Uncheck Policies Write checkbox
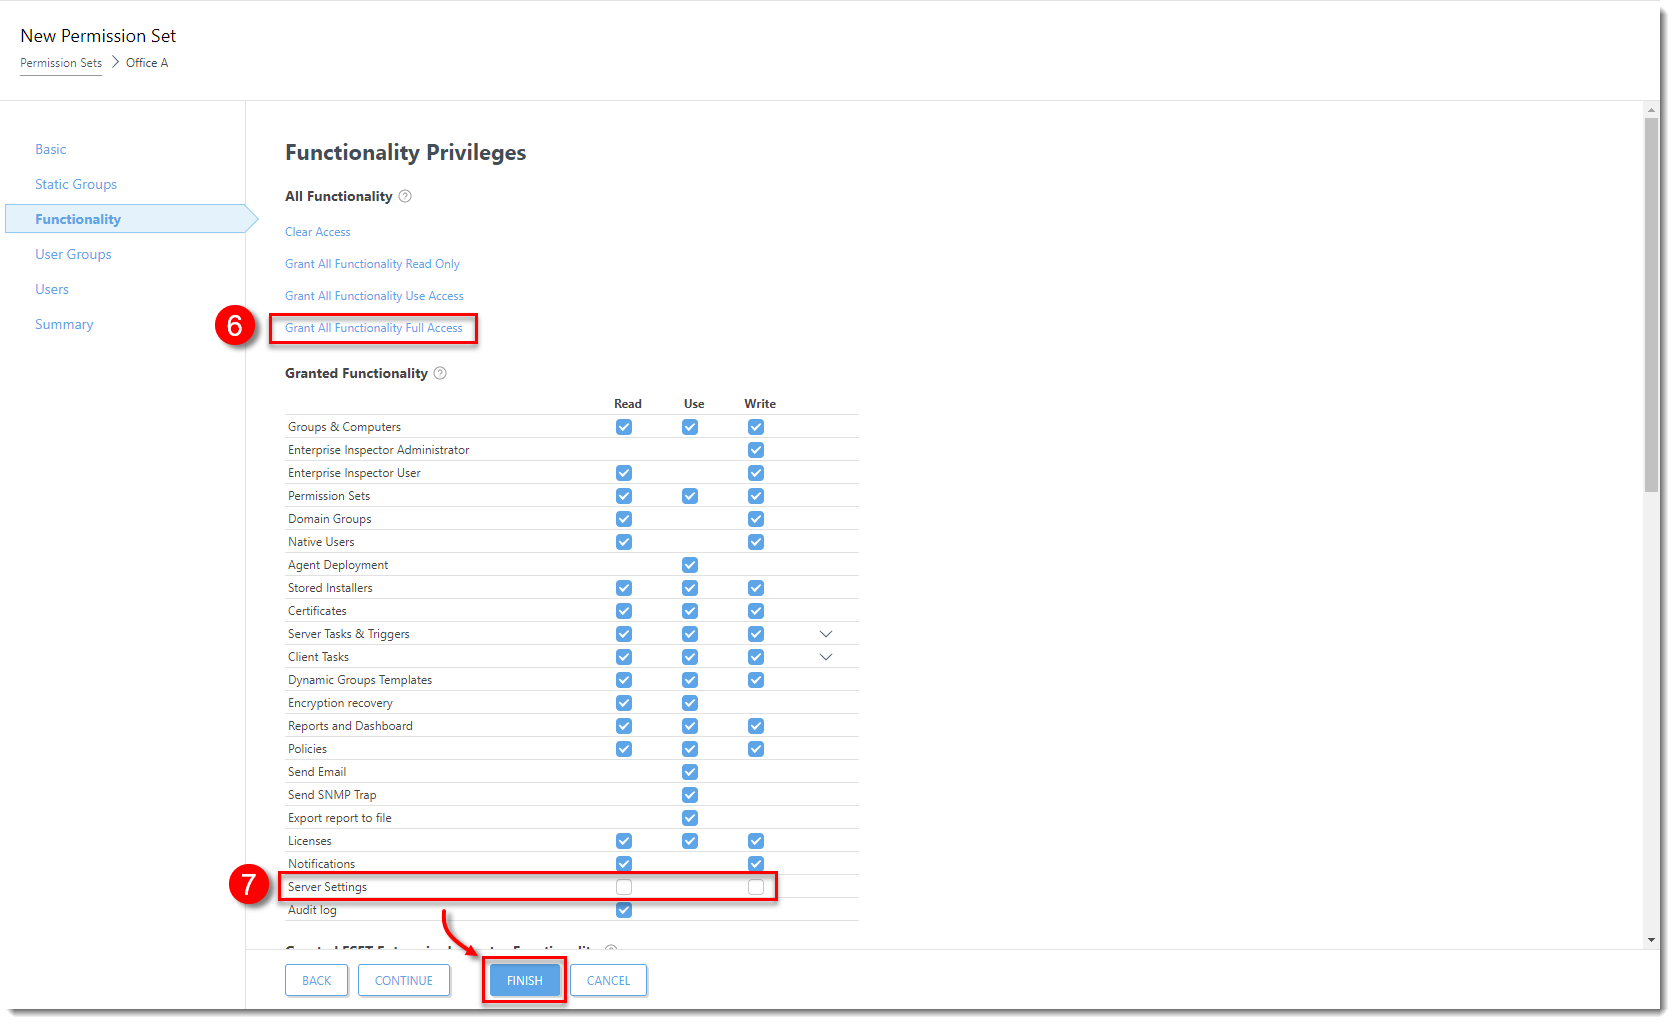Screen dimensions: 1675x1024 (x=756, y=749)
